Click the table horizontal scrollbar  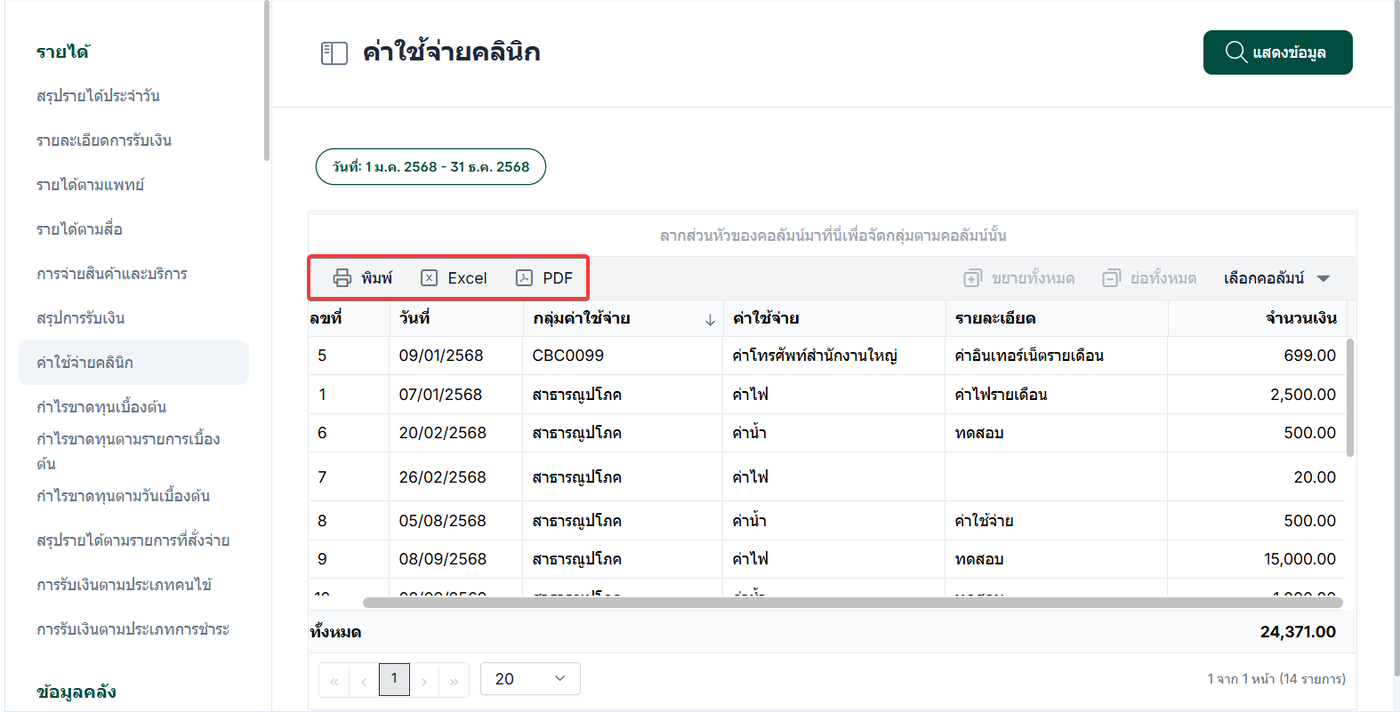pos(852,602)
